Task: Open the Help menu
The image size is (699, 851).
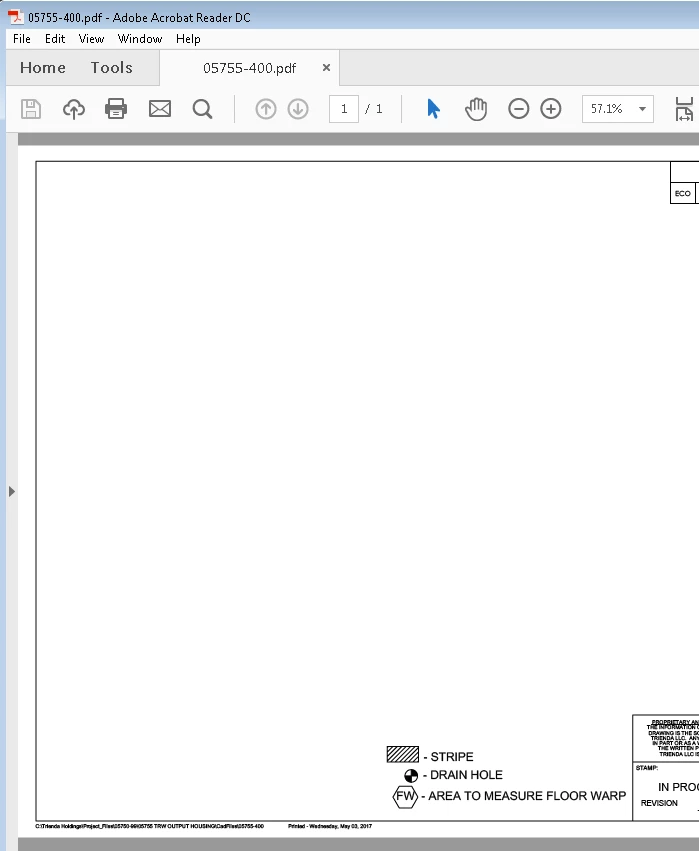Action: pos(188,39)
